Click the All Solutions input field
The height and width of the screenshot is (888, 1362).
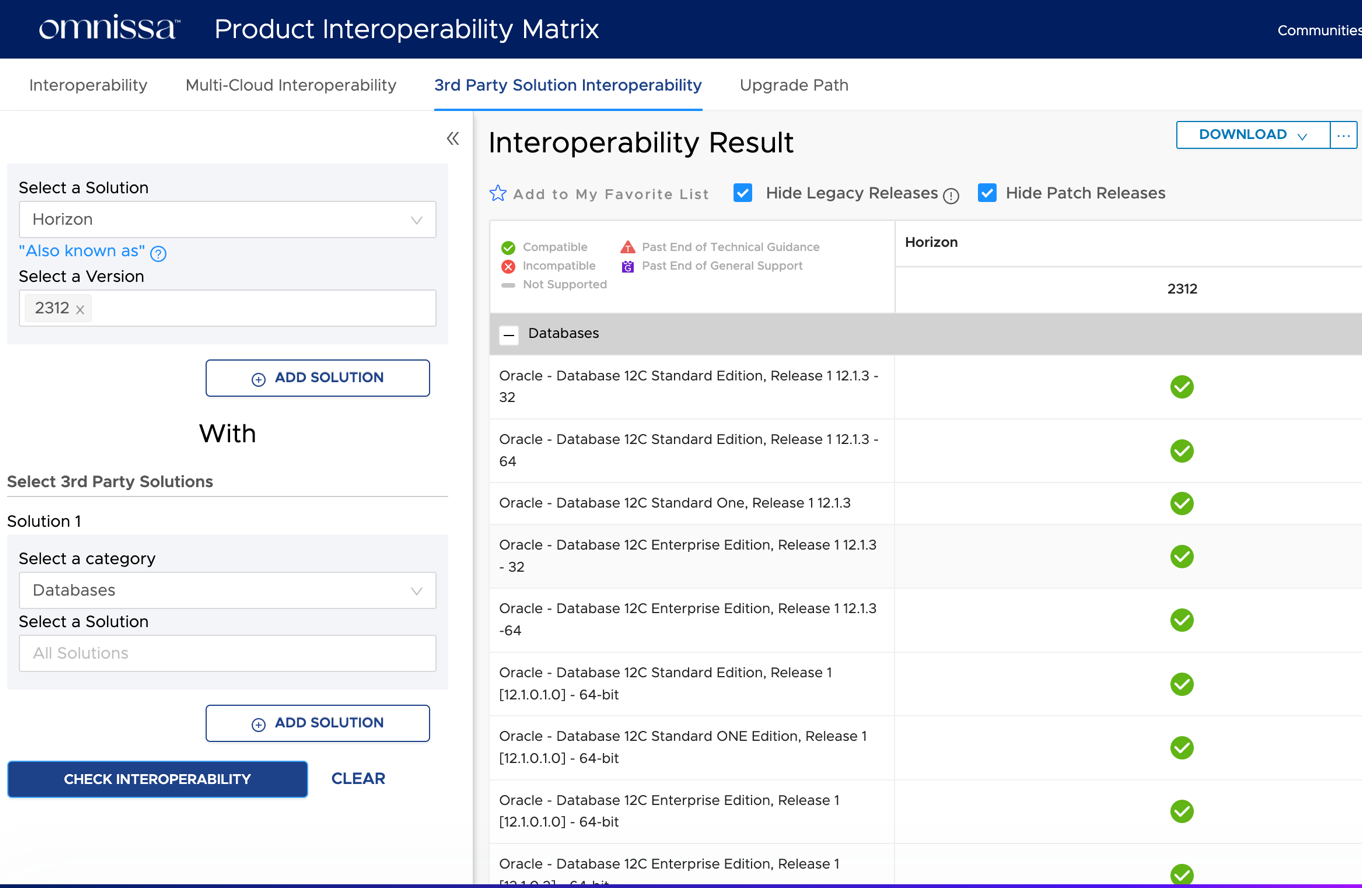click(x=227, y=653)
